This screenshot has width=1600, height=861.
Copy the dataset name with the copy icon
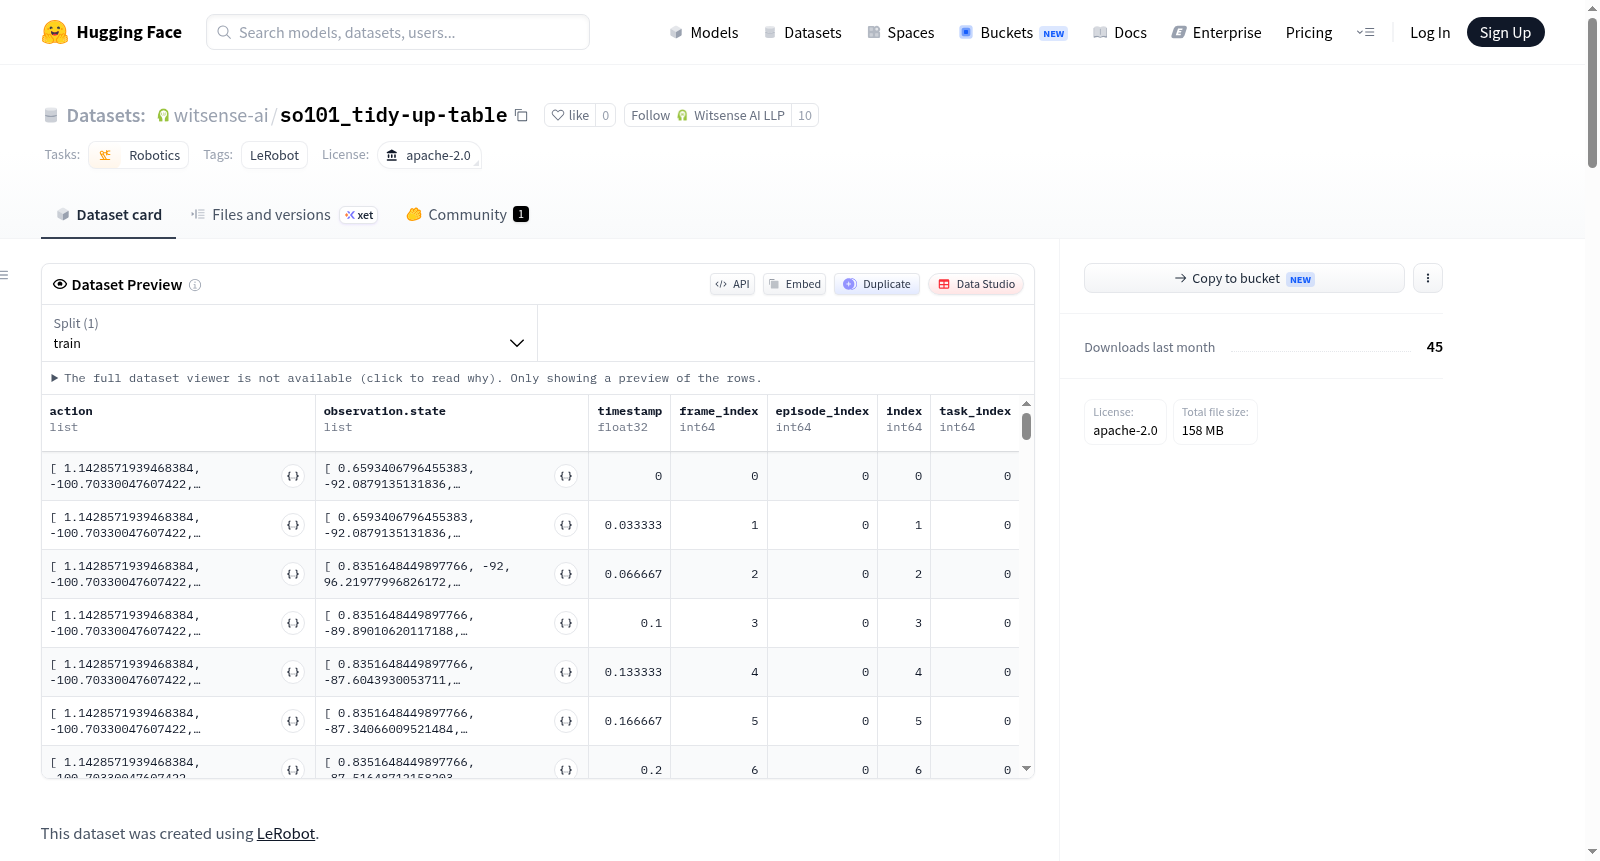click(521, 115)
